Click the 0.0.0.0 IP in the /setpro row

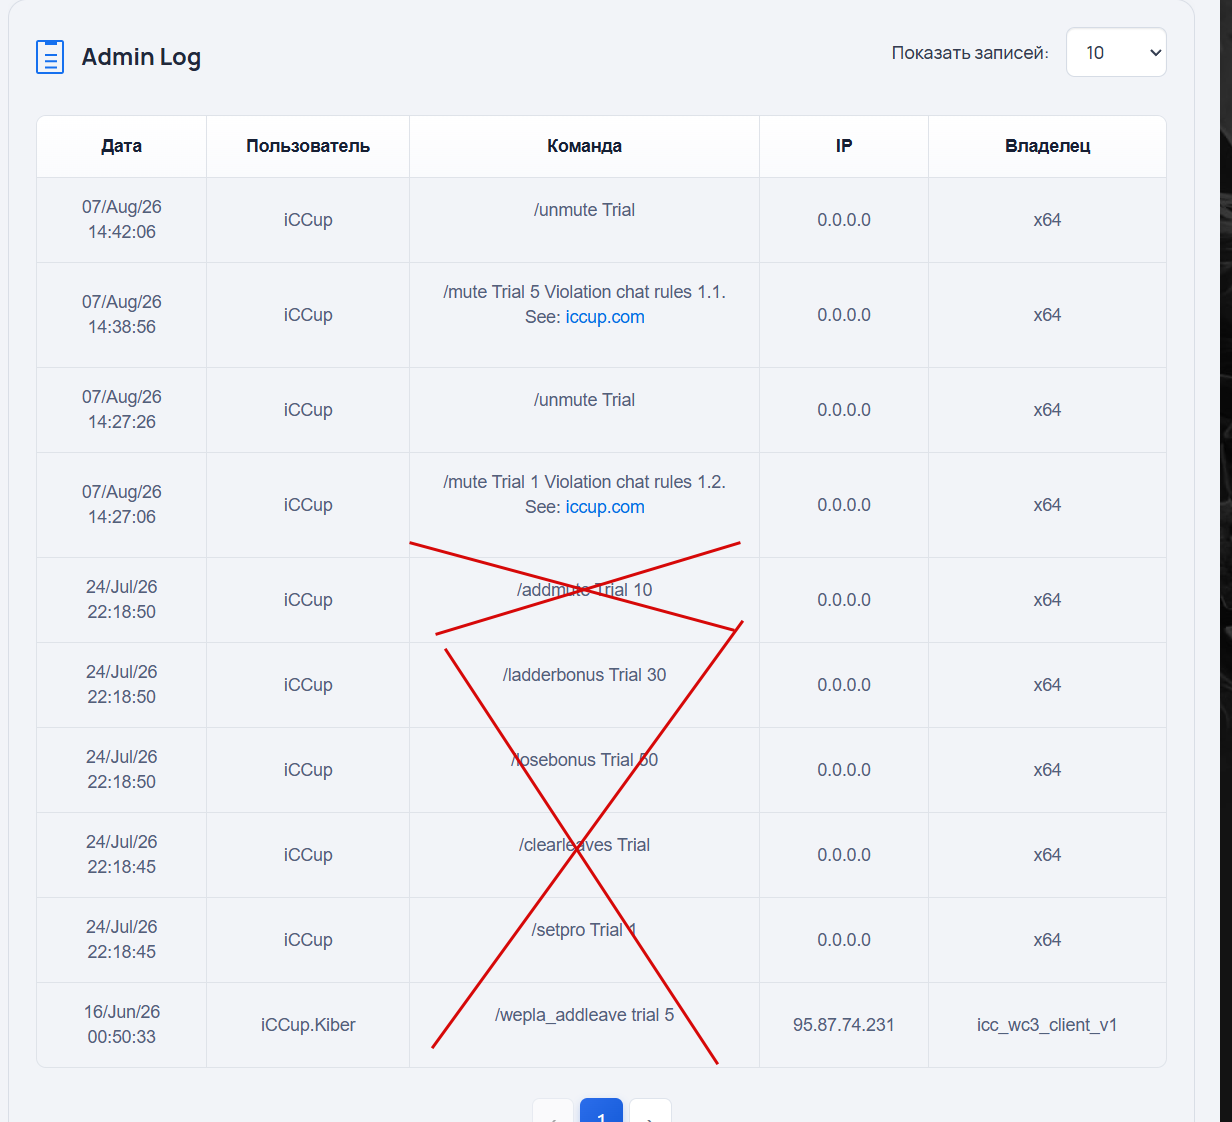click(844, 940)
